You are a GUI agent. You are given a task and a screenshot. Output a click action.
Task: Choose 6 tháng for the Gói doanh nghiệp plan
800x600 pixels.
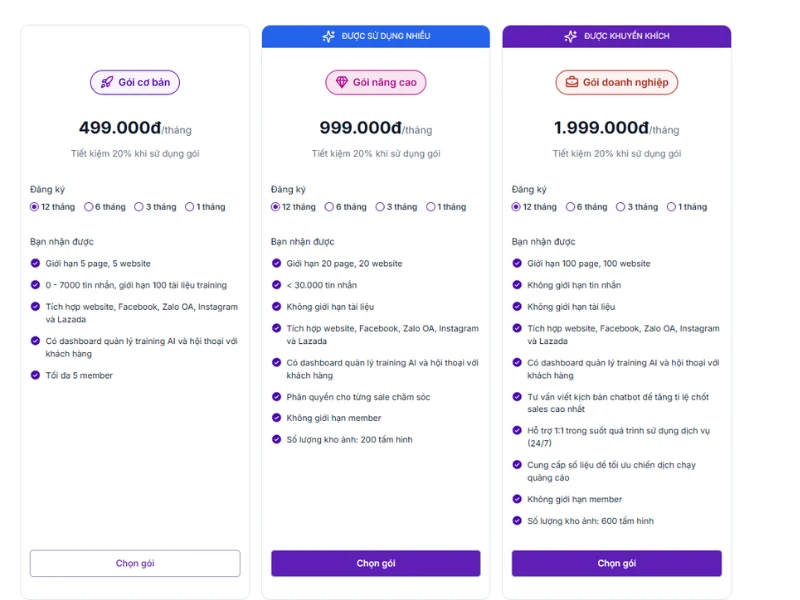570,207
